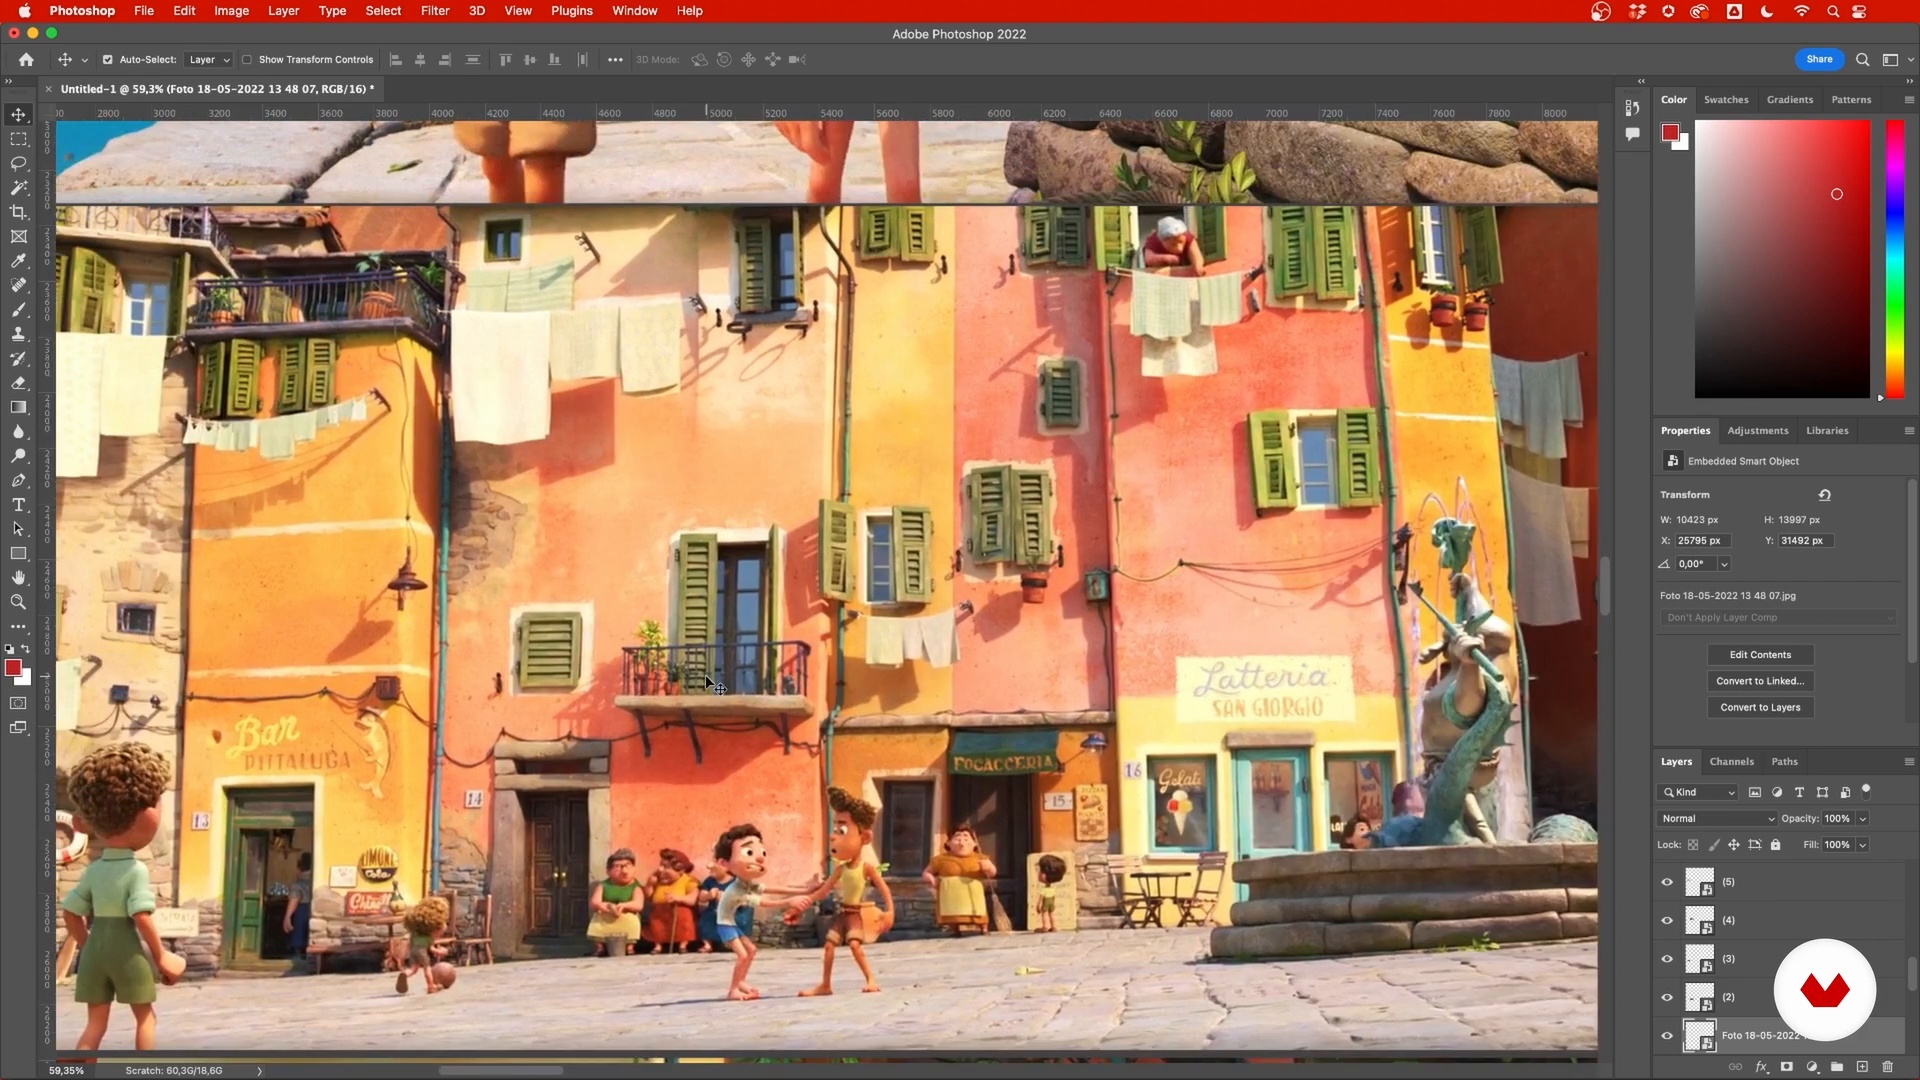The image size is (1920, 1080).
Task: Click the hue slider in Color panel
Action: pyautogui.click(x=1895, y=259)
